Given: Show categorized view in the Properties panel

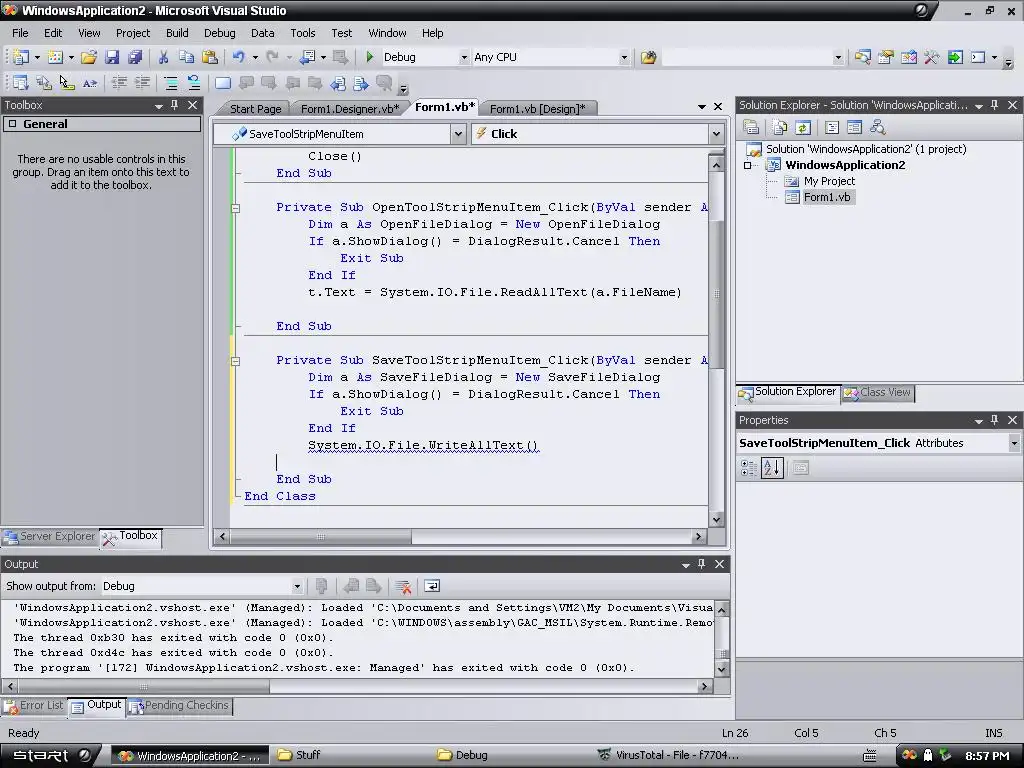Looking at the screenshot, I should pos(748,468).
